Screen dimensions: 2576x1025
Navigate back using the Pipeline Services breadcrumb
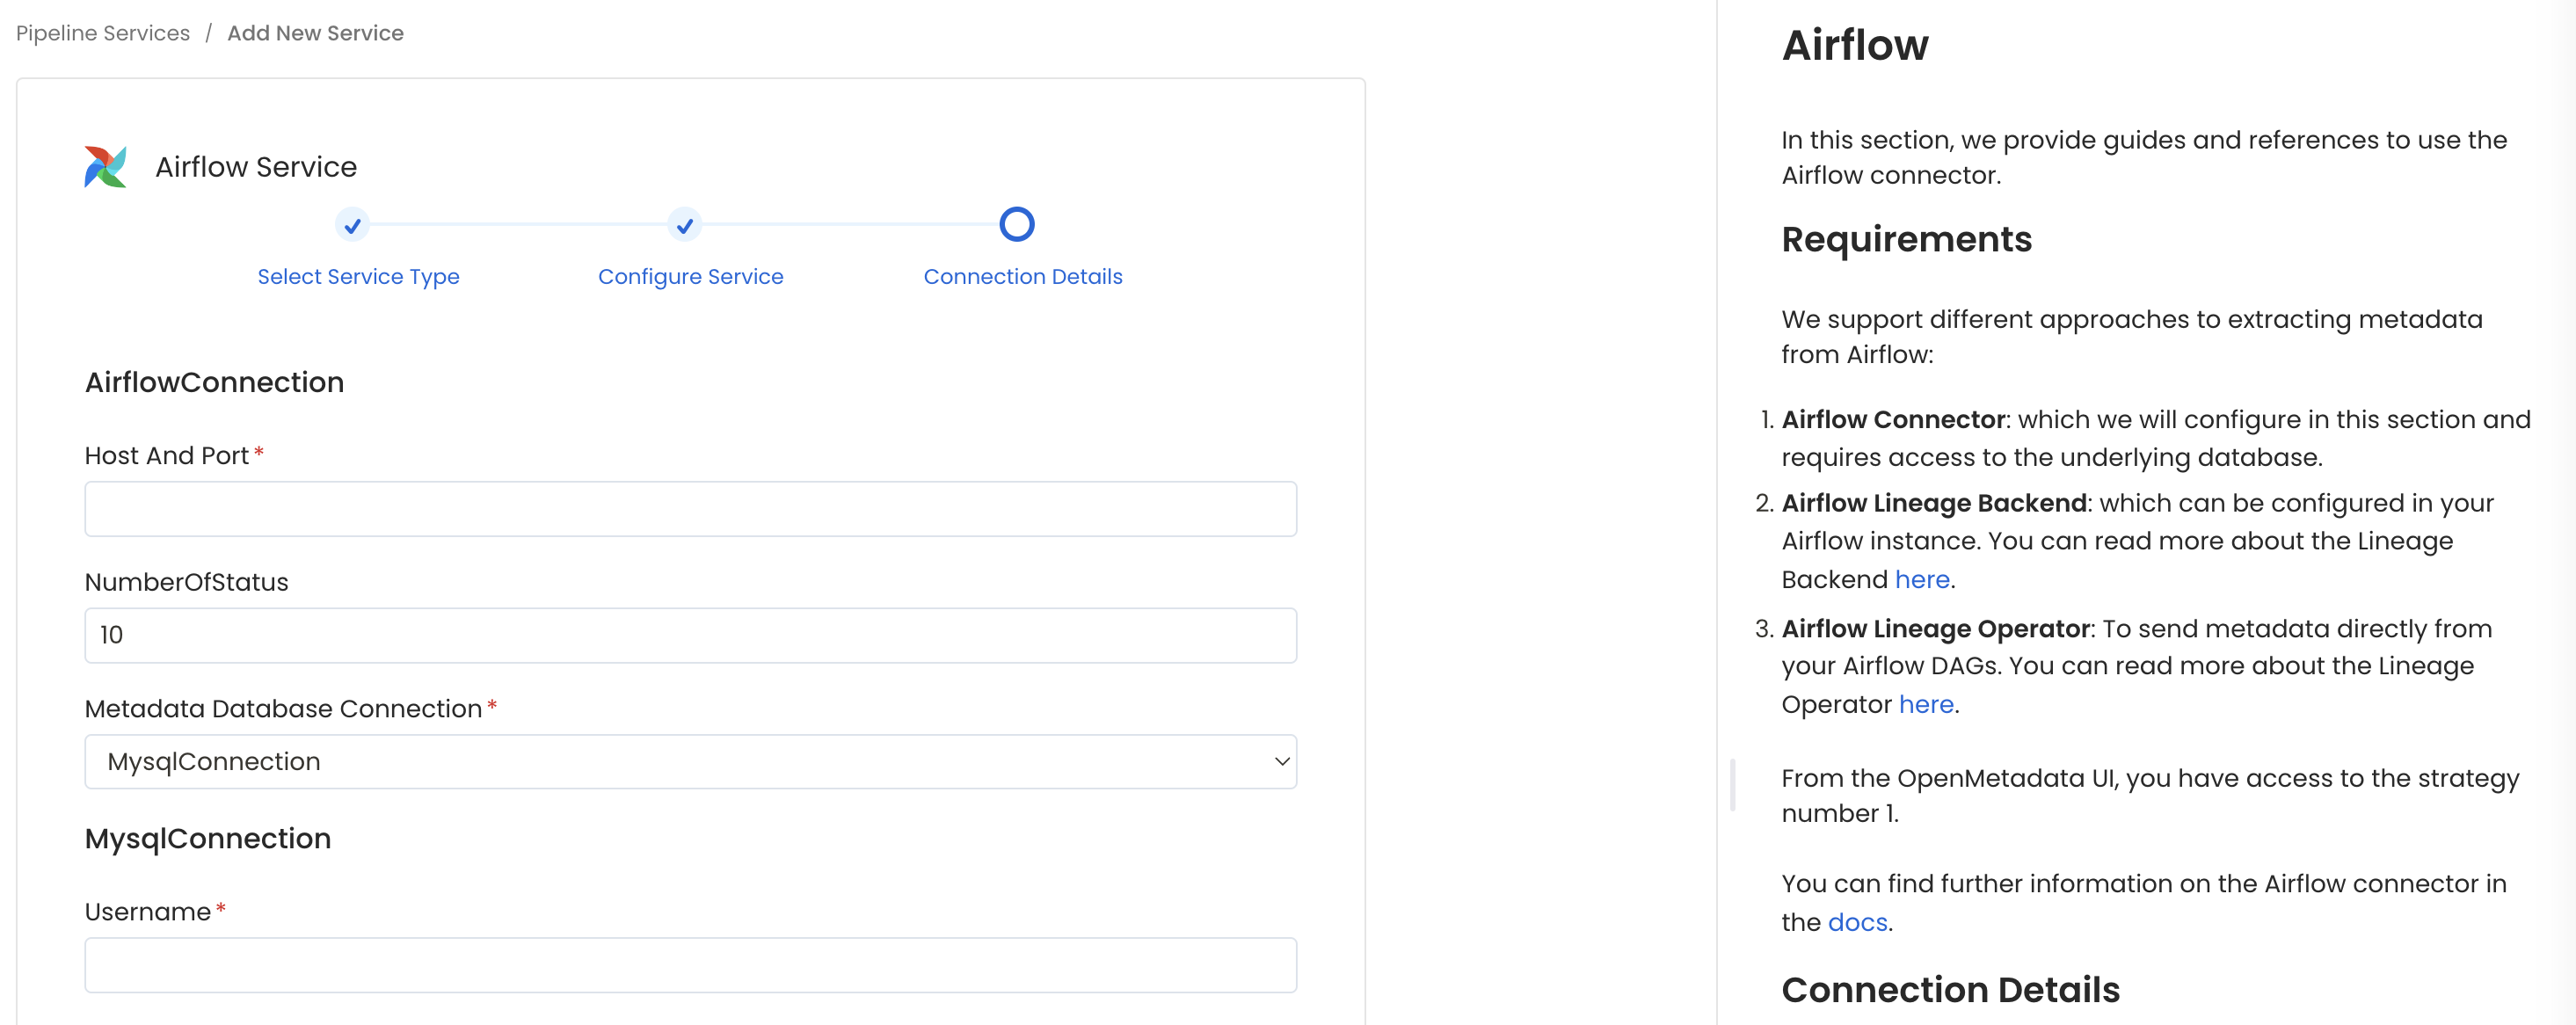[x=102, y=33]
